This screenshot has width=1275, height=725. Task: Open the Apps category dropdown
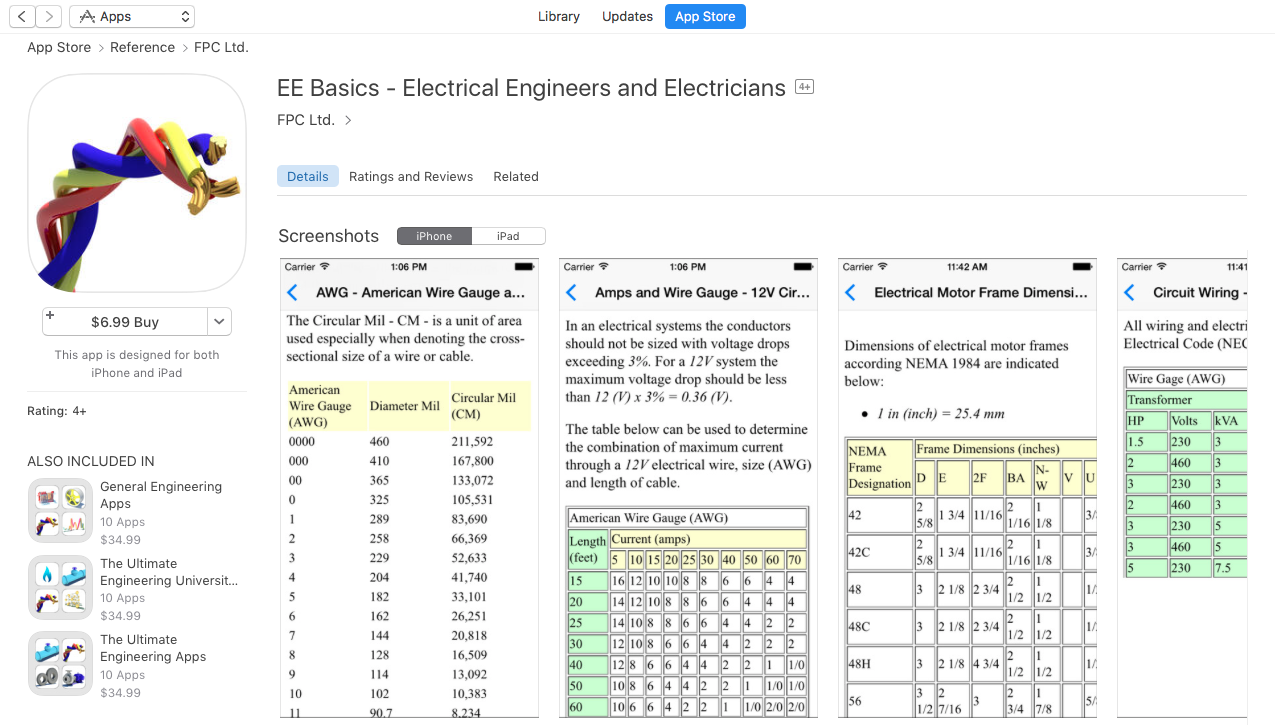click(132, 16)
